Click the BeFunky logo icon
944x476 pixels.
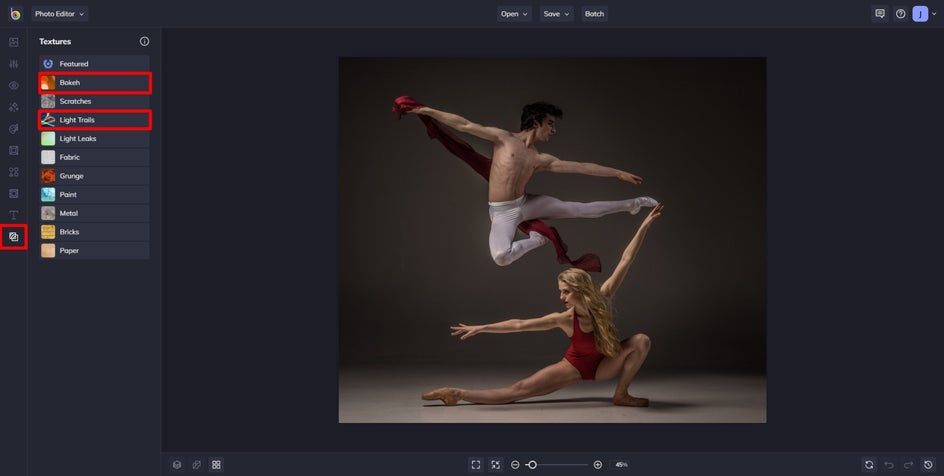pyautogui.click(x=15, y=14)
